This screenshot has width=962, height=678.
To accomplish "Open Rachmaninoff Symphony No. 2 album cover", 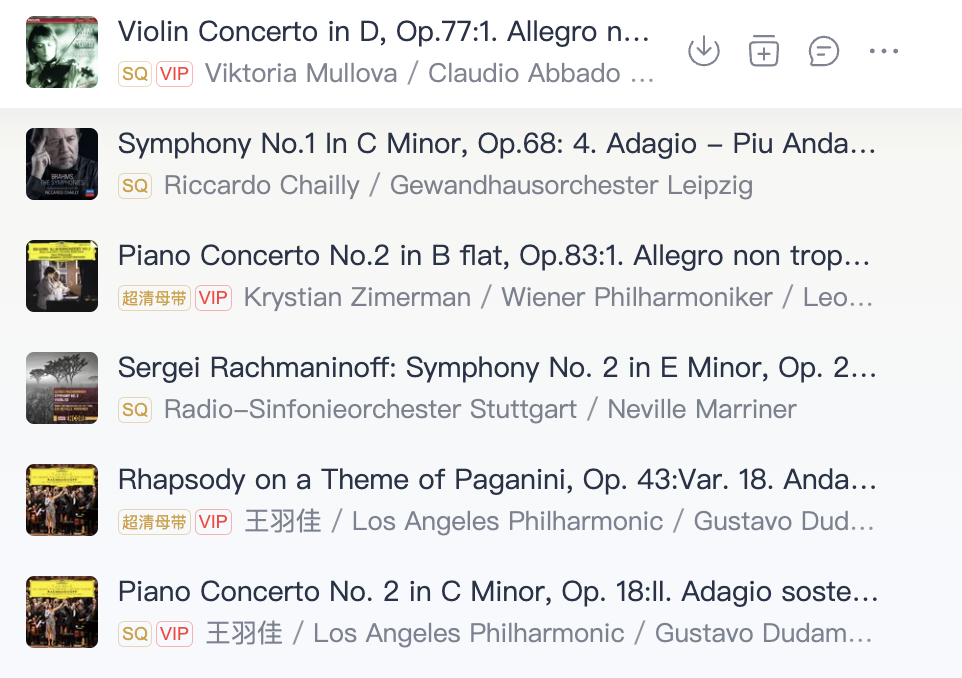I will (x=62, y=388).
